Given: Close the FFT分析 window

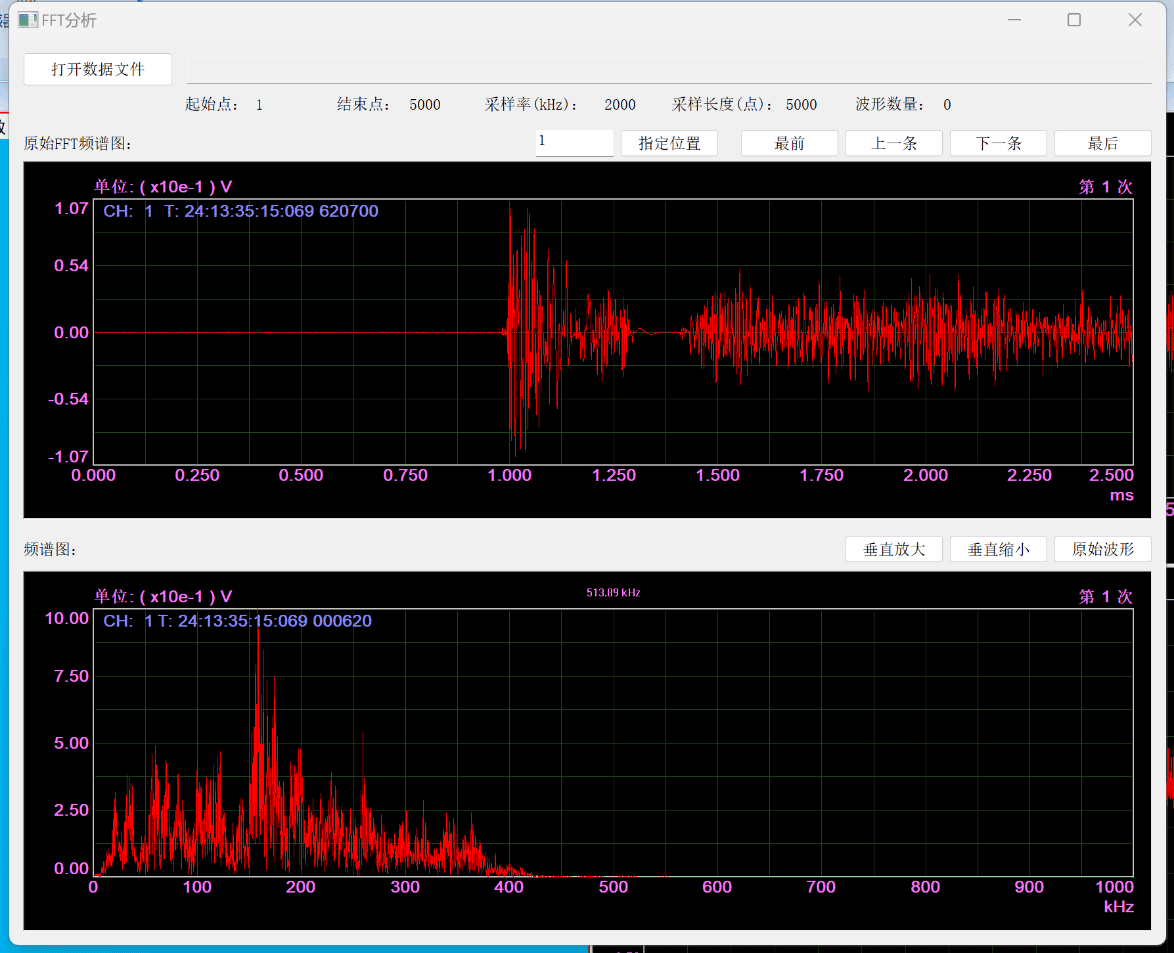Looking at the screenshot, I should pyautogui.click(x=1135, y=20).
